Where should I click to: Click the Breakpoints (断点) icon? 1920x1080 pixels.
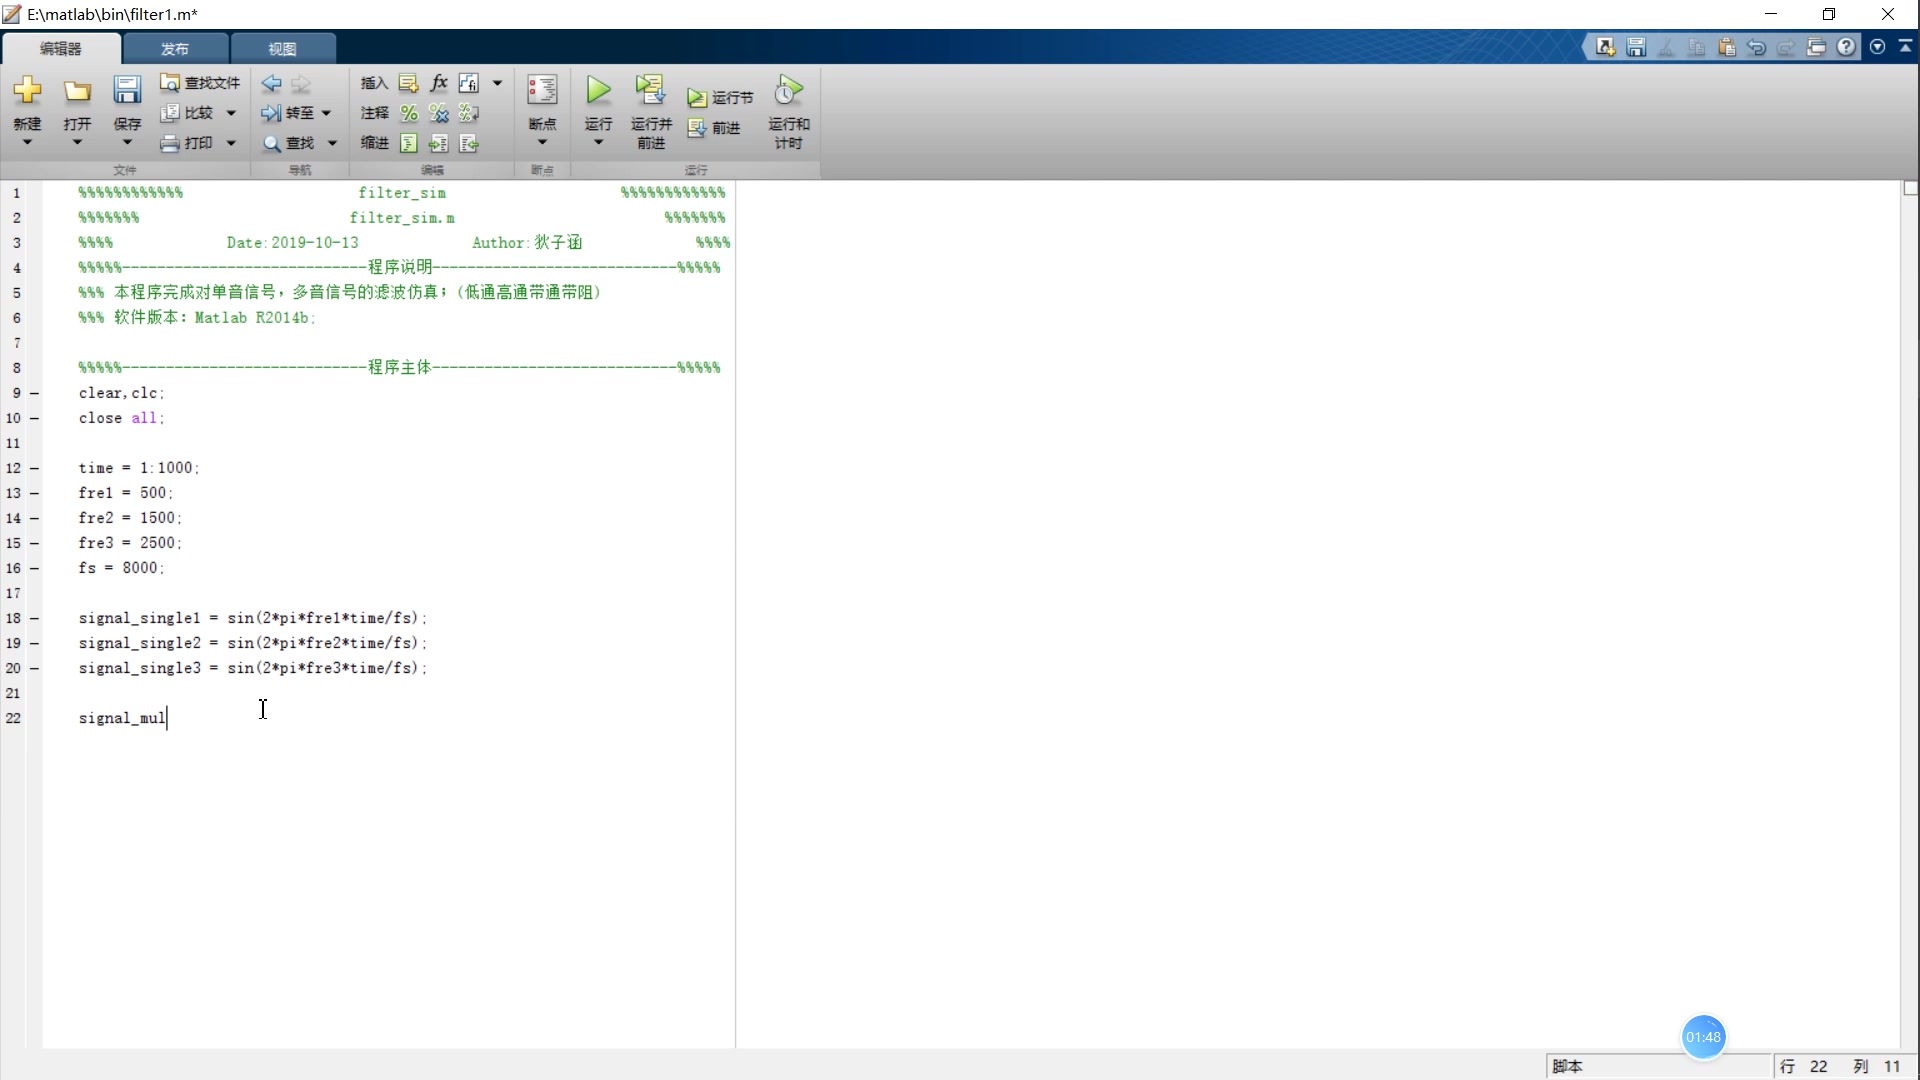(542, 91)
